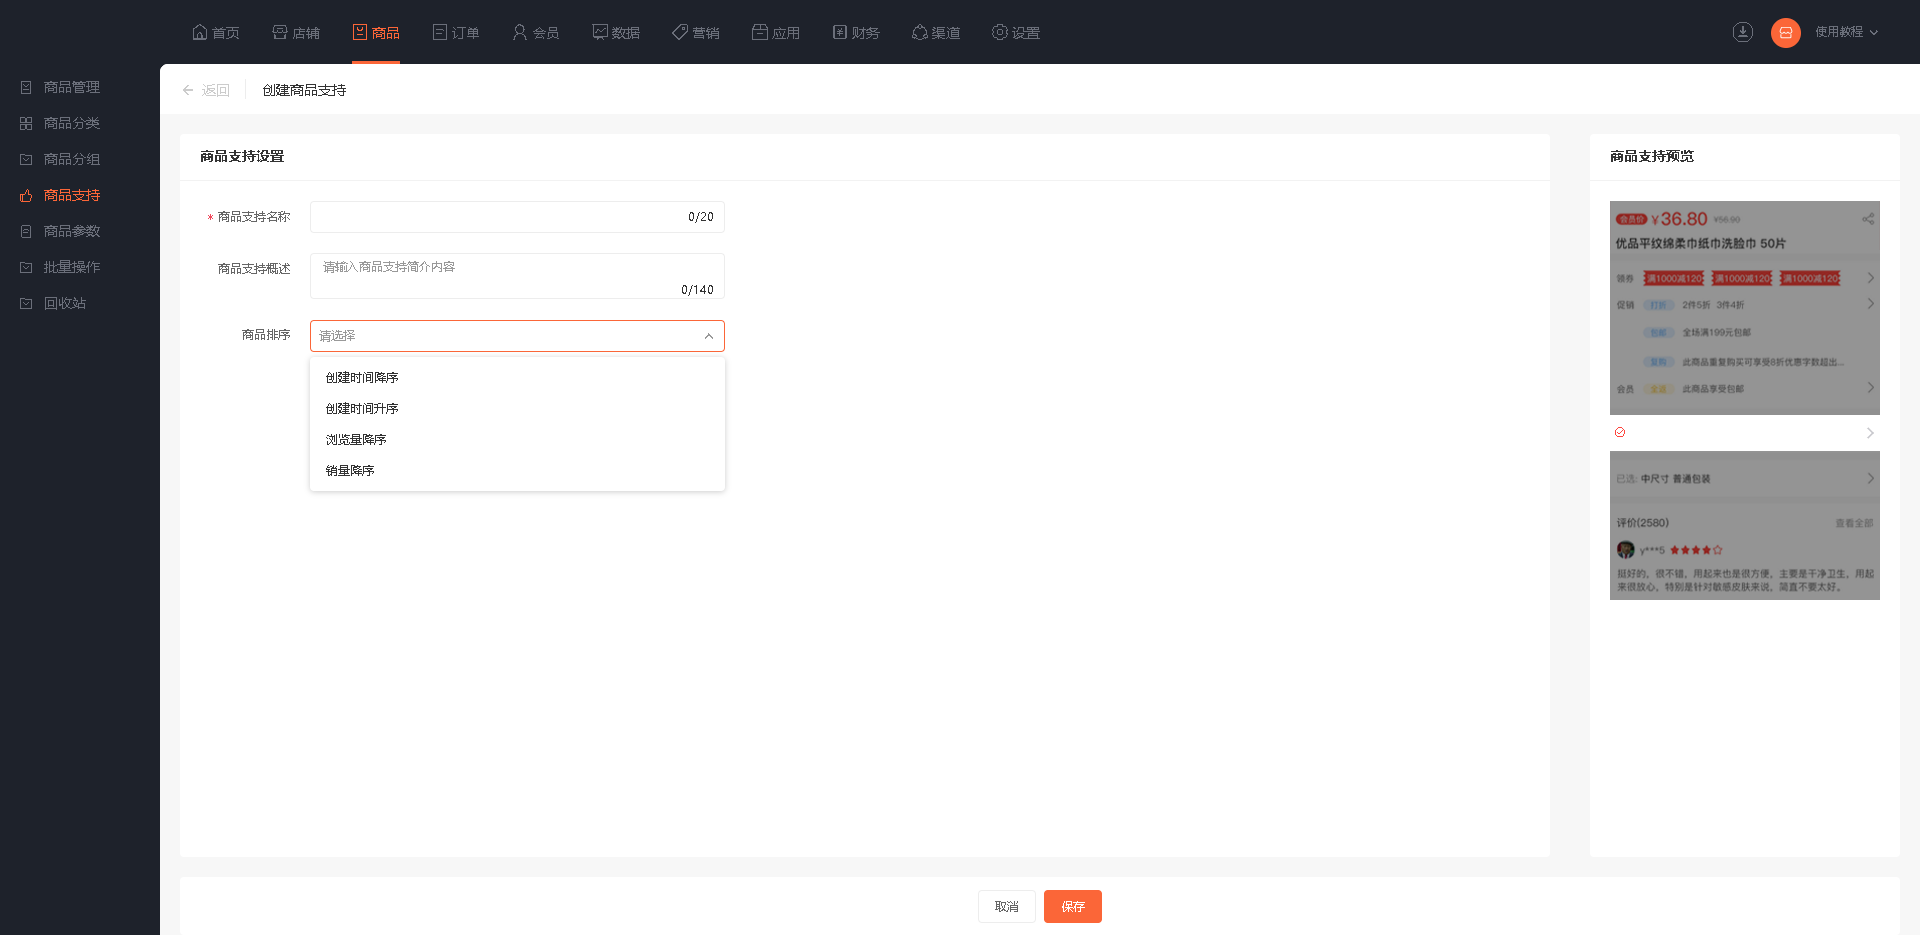Click the download icon in header
1920x935 pixels.
(1743, 32)
